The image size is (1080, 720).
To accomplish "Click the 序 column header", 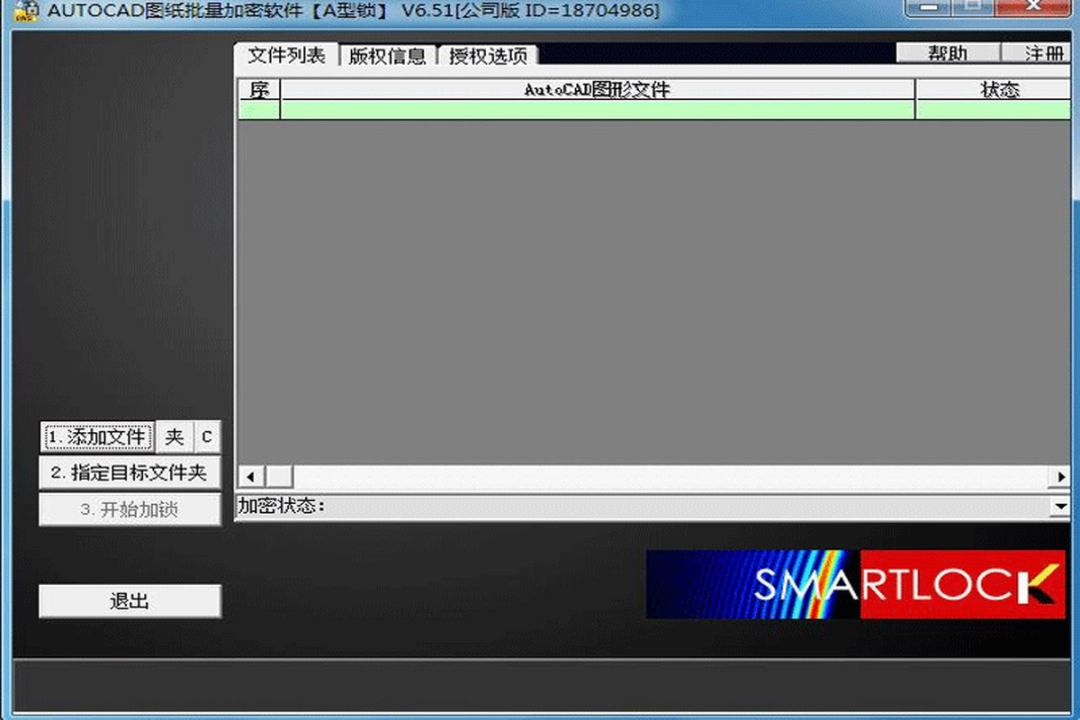I will pyautogui.click(x=259, y=90).
